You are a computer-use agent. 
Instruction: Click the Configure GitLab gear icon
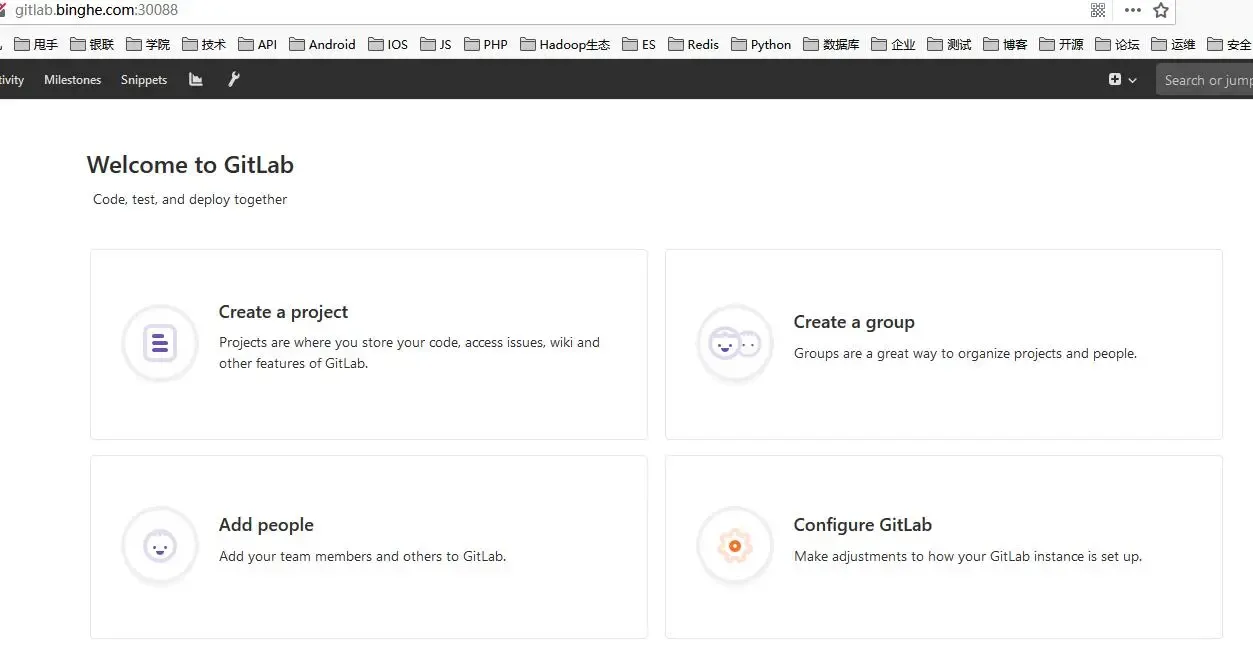point(735,546)
